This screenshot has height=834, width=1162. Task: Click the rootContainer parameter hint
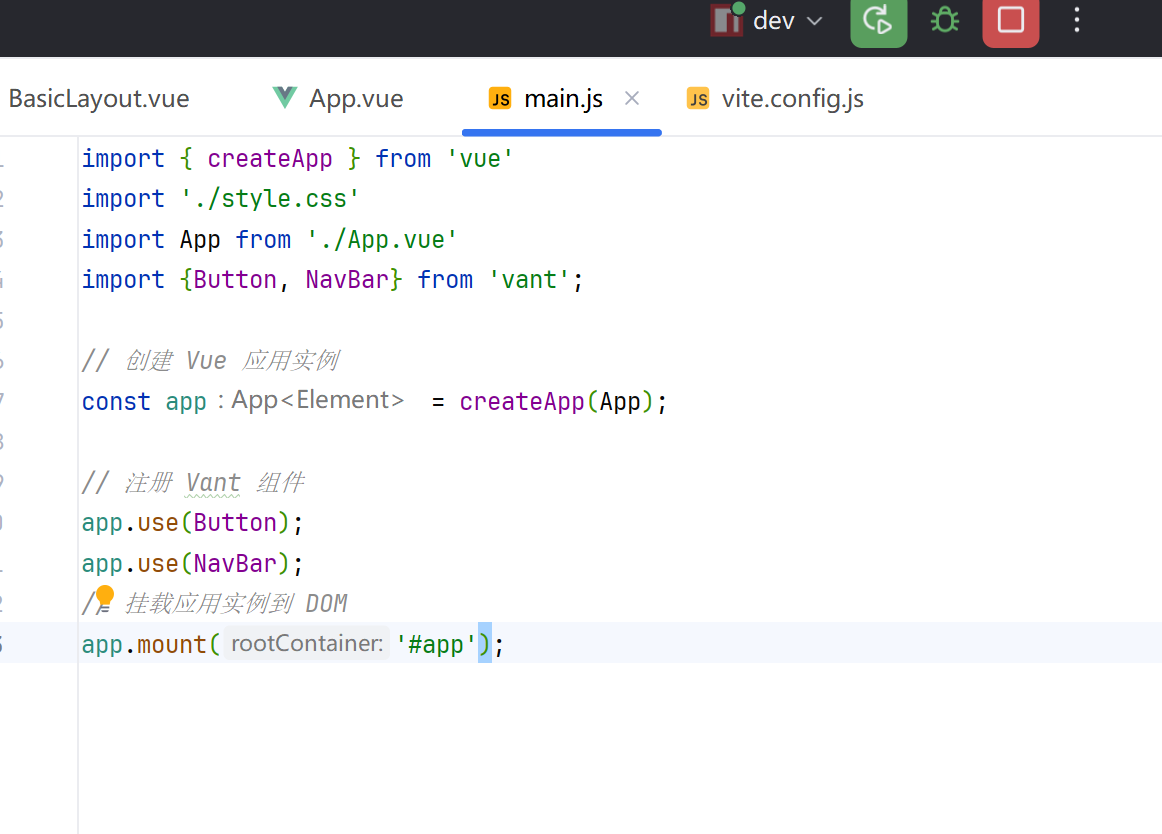[x=307, y=644]
